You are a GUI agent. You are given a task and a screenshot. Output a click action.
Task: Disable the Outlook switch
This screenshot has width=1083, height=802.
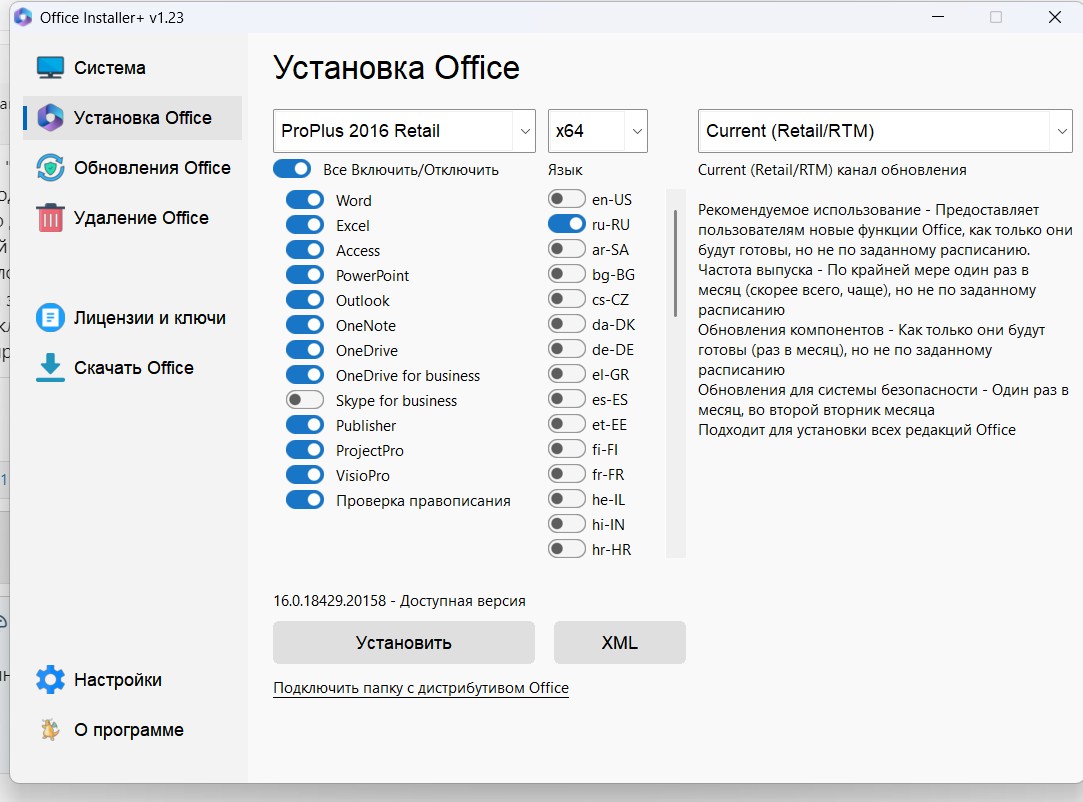[x=305, y=300]
